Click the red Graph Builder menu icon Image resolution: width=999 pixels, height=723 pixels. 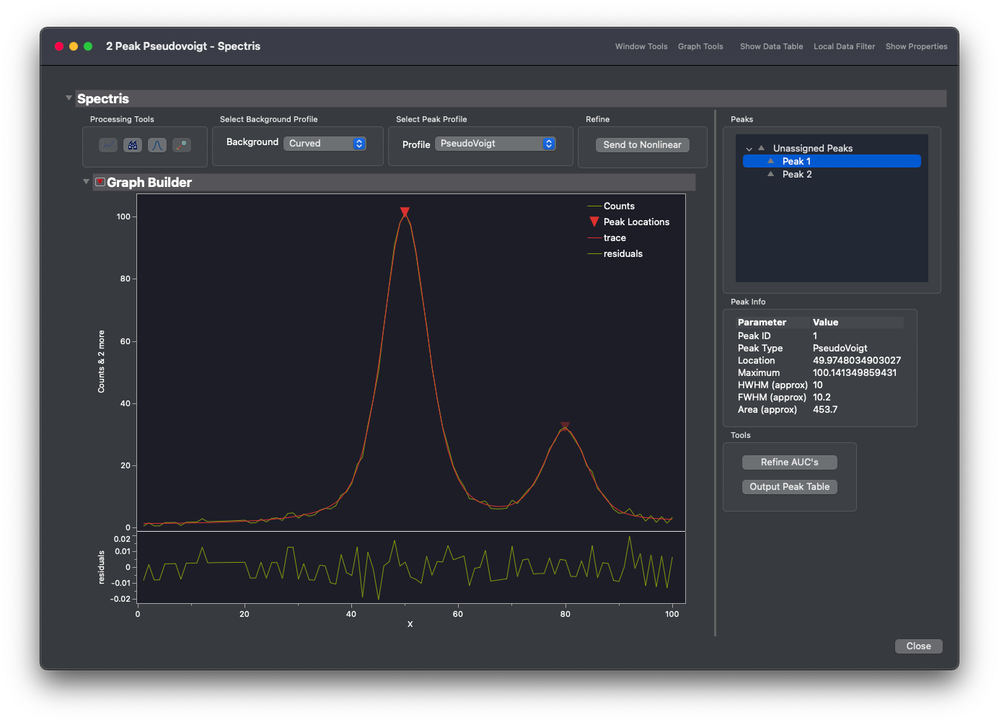100,183
